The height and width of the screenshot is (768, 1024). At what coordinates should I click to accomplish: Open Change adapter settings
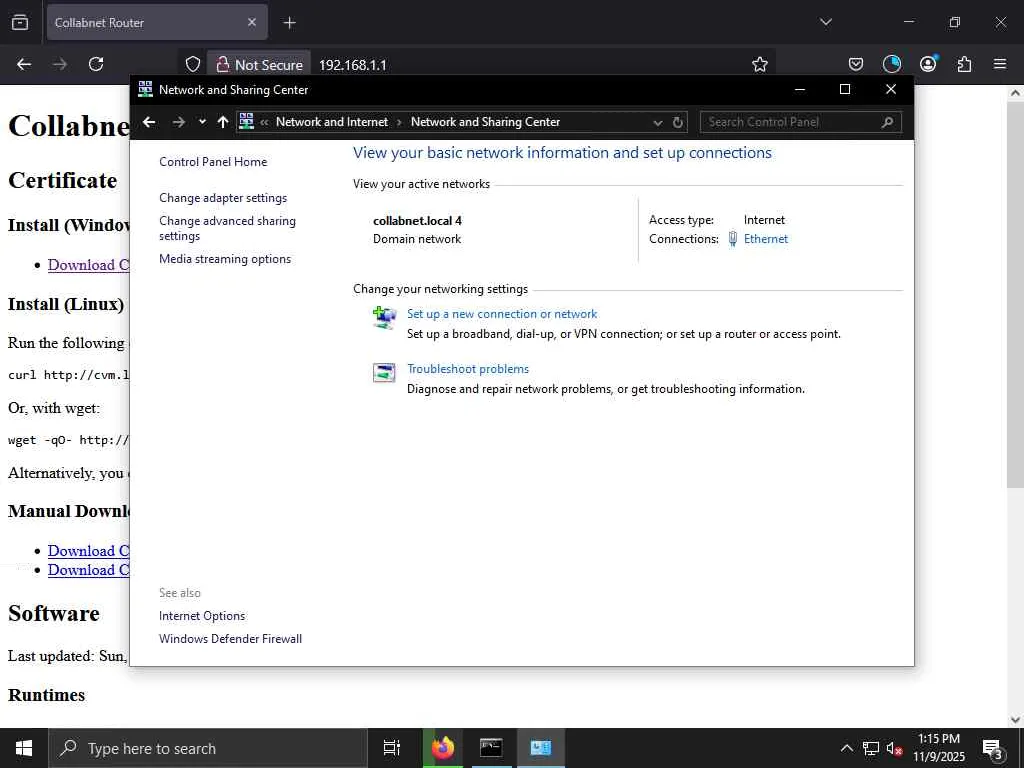[x=223, y=198]
